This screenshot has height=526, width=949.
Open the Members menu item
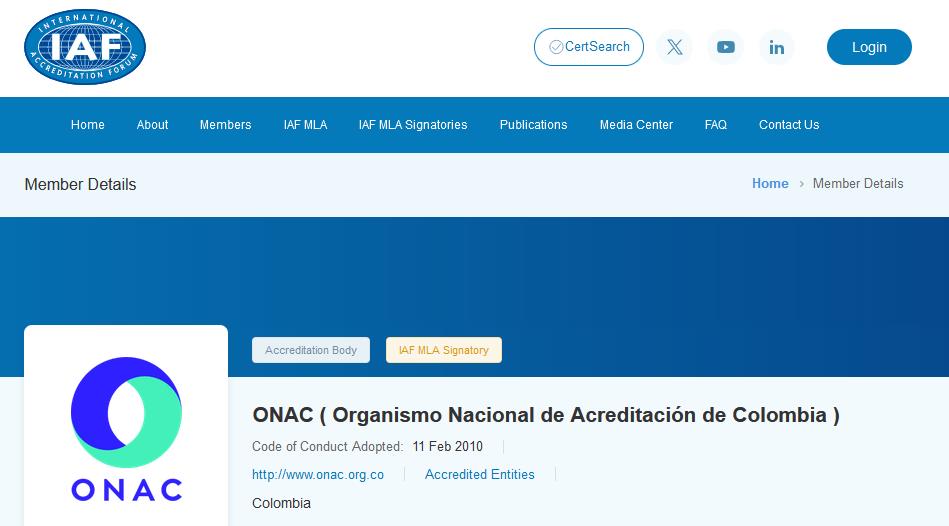click(x=225, y=125)
